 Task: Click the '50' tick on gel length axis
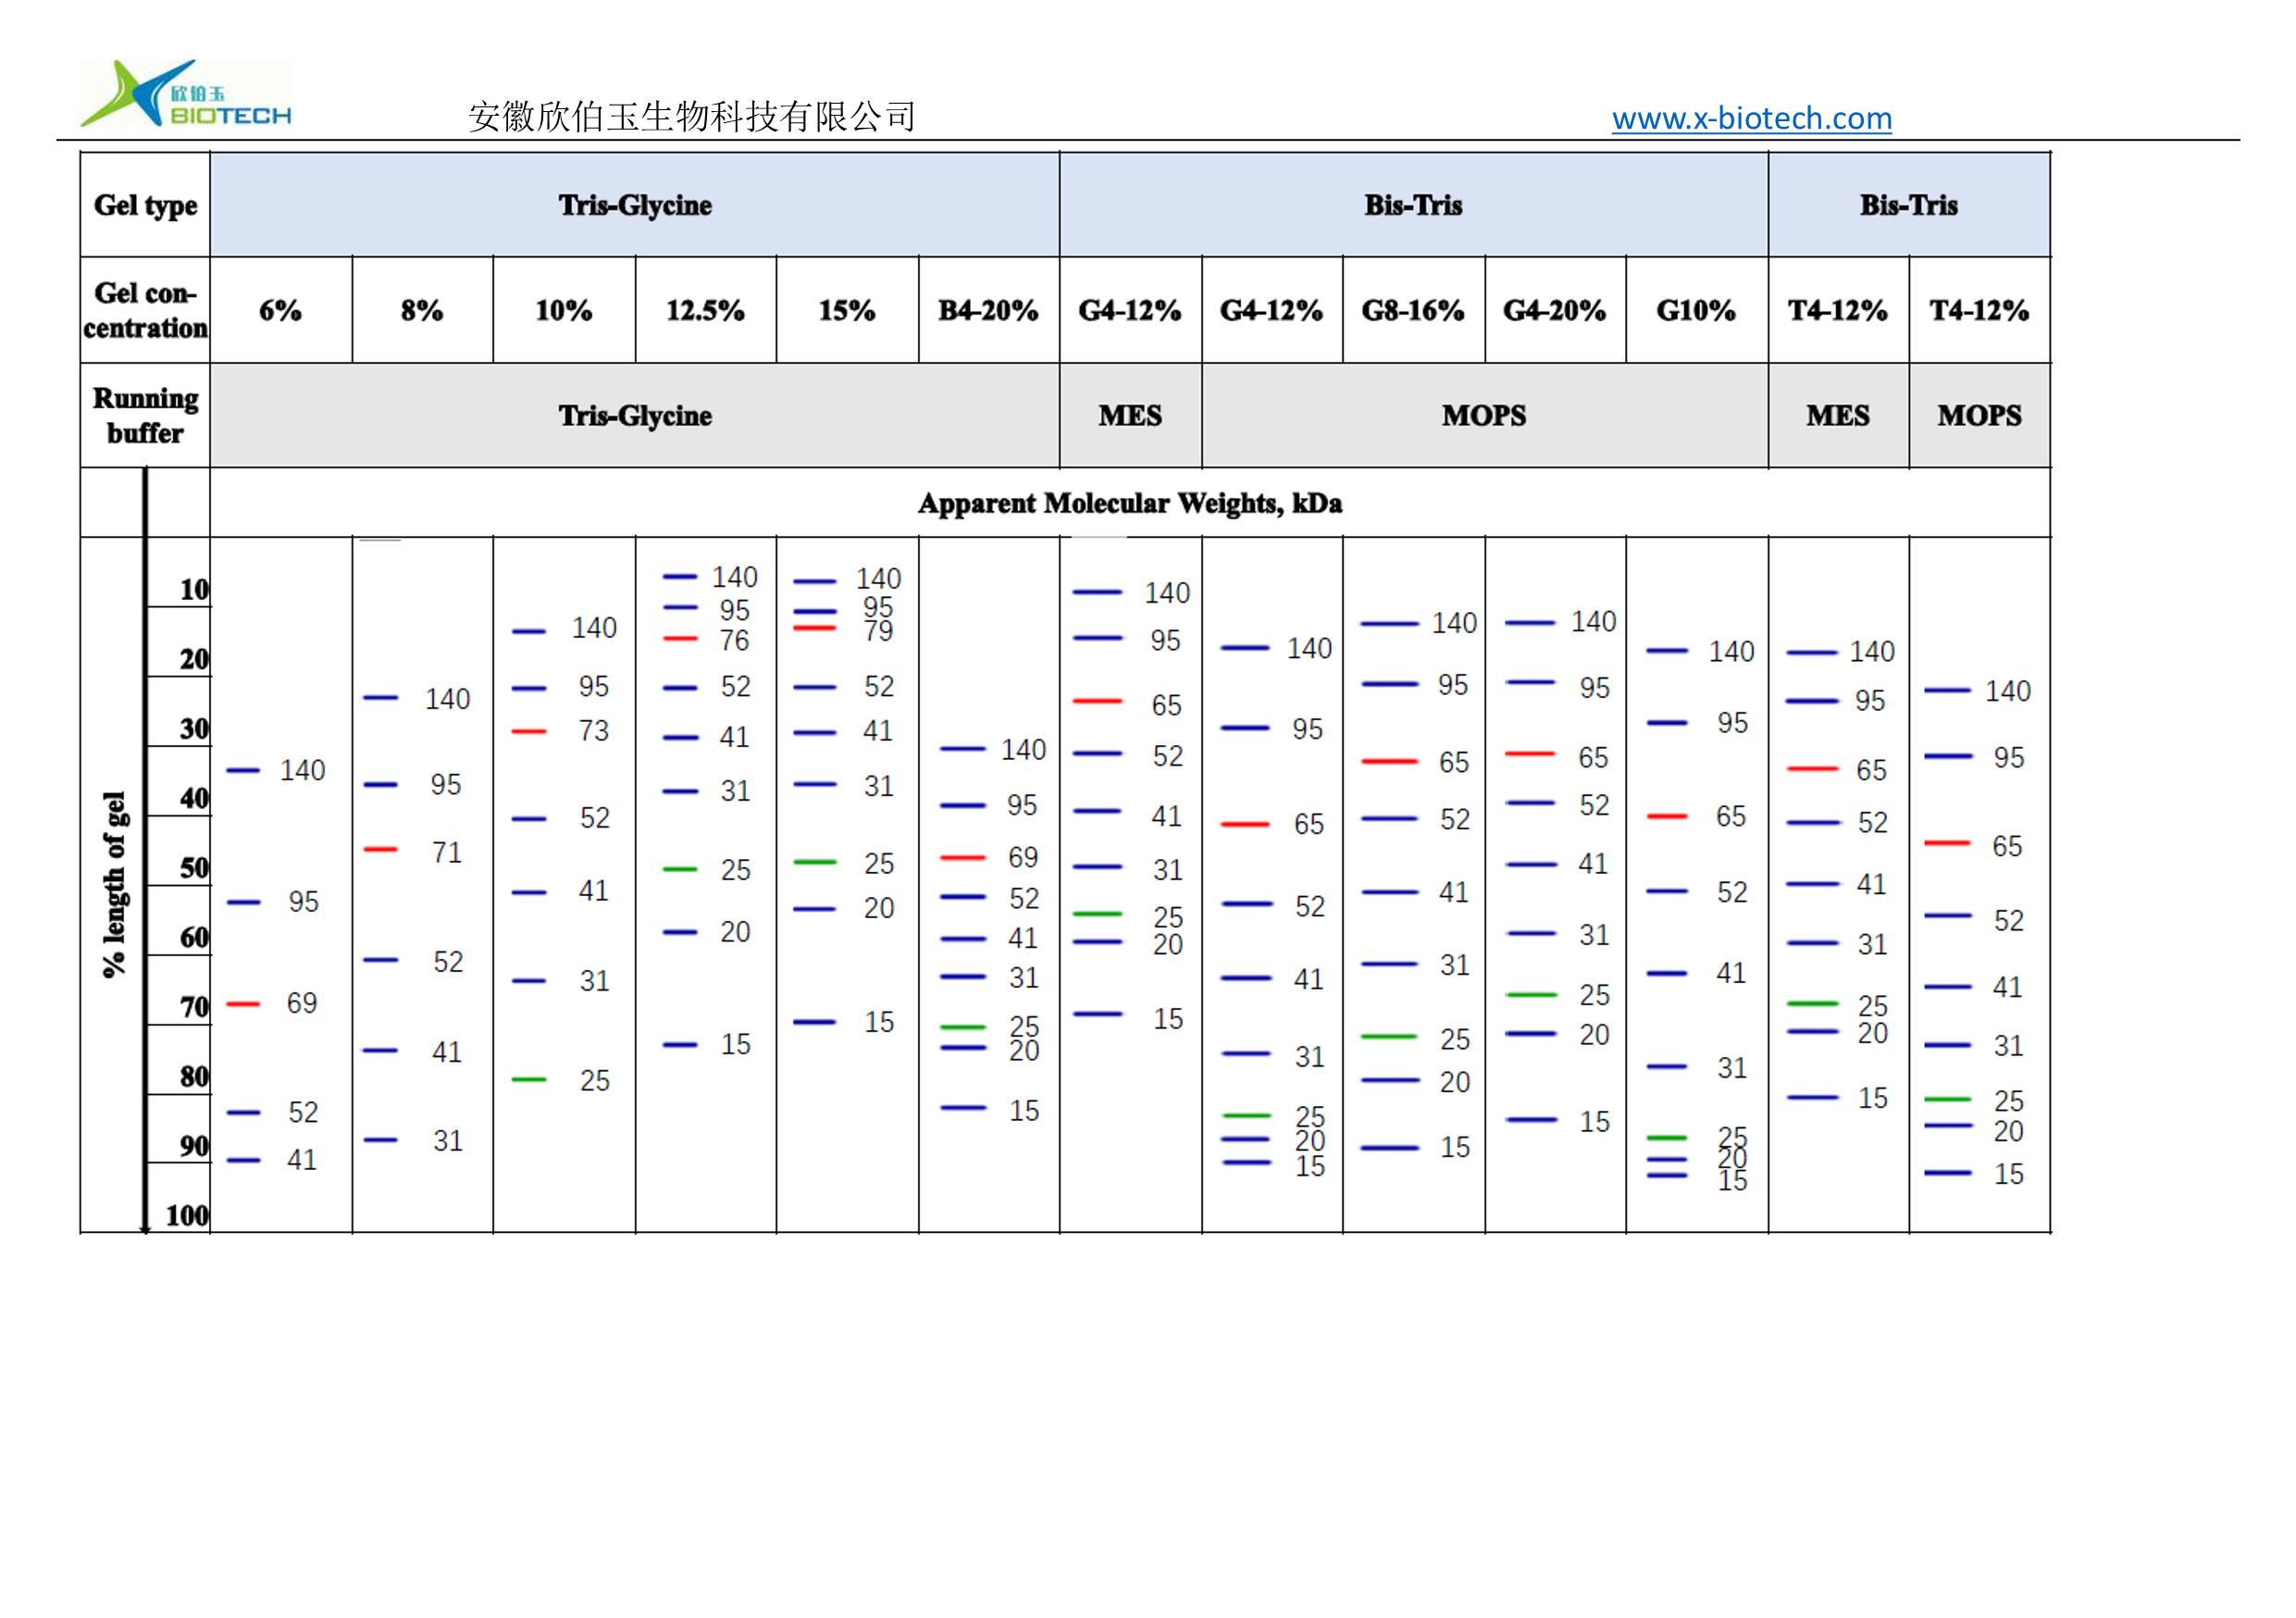(194, 867)
